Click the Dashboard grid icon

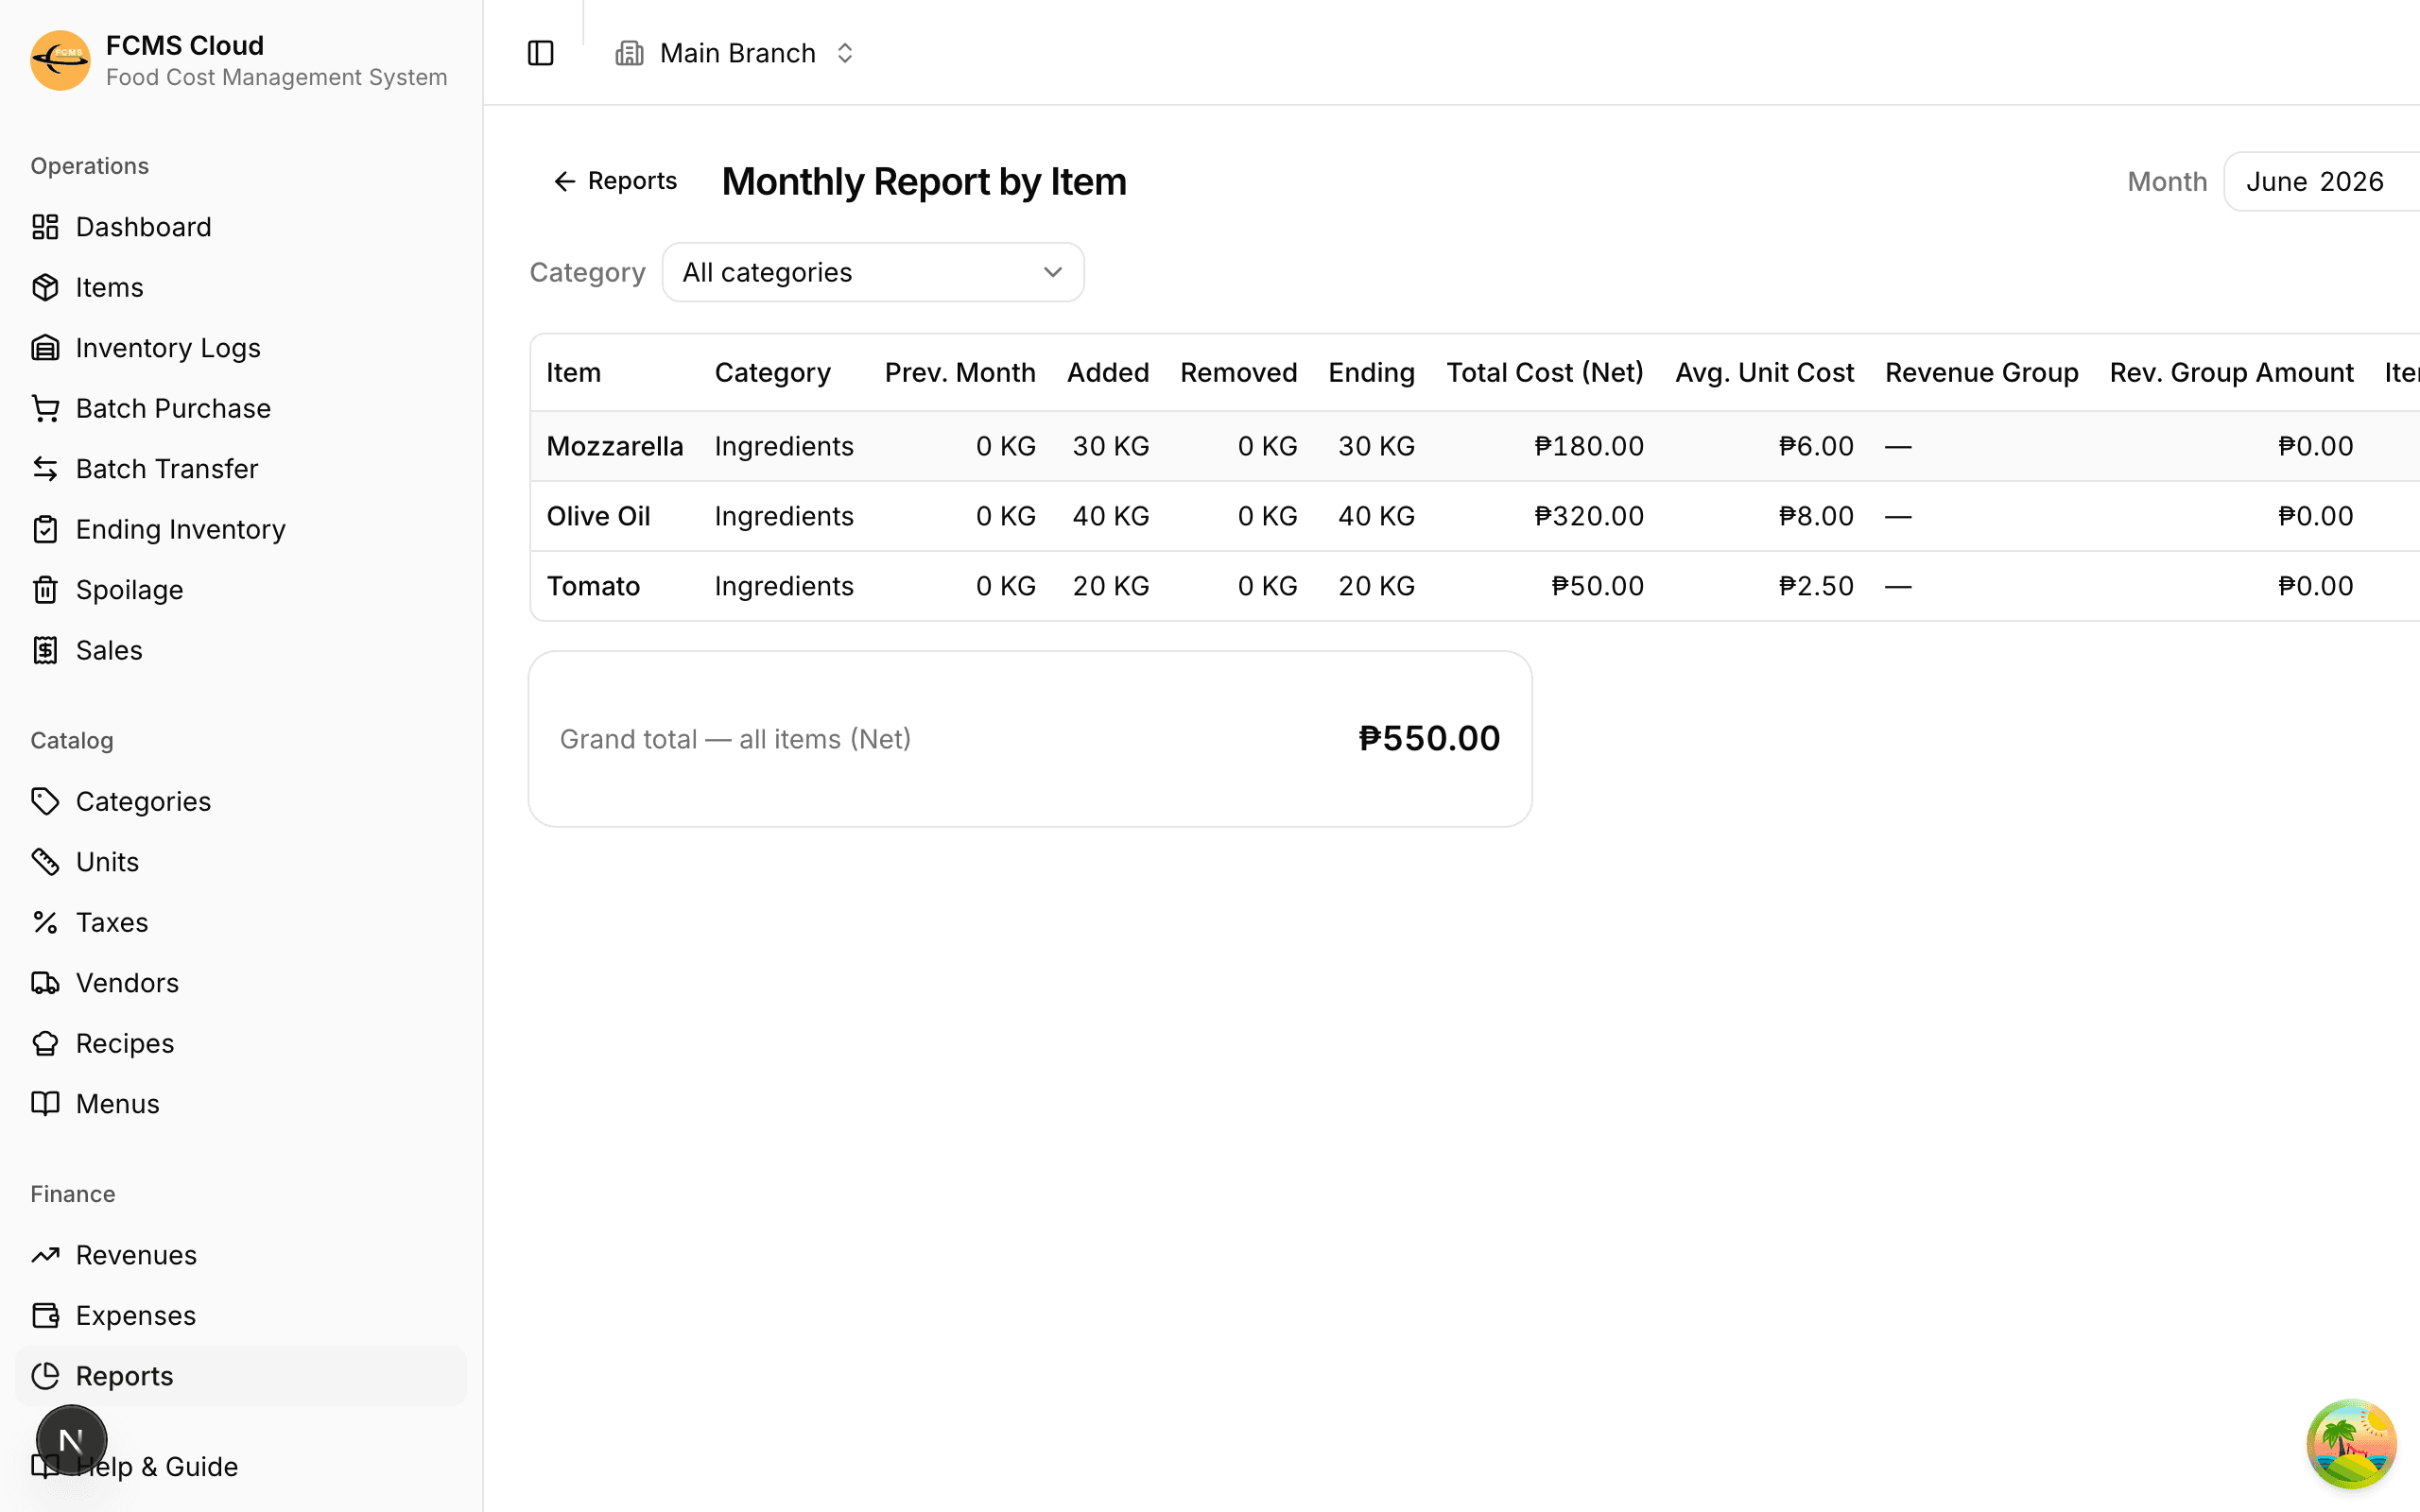[45, 227]
